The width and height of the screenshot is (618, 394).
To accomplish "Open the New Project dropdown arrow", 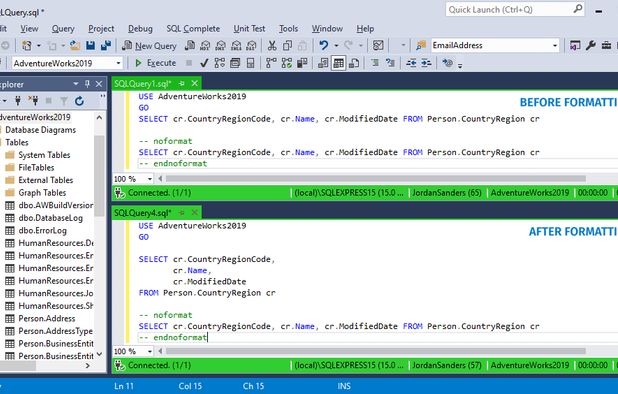I will 39,46.
